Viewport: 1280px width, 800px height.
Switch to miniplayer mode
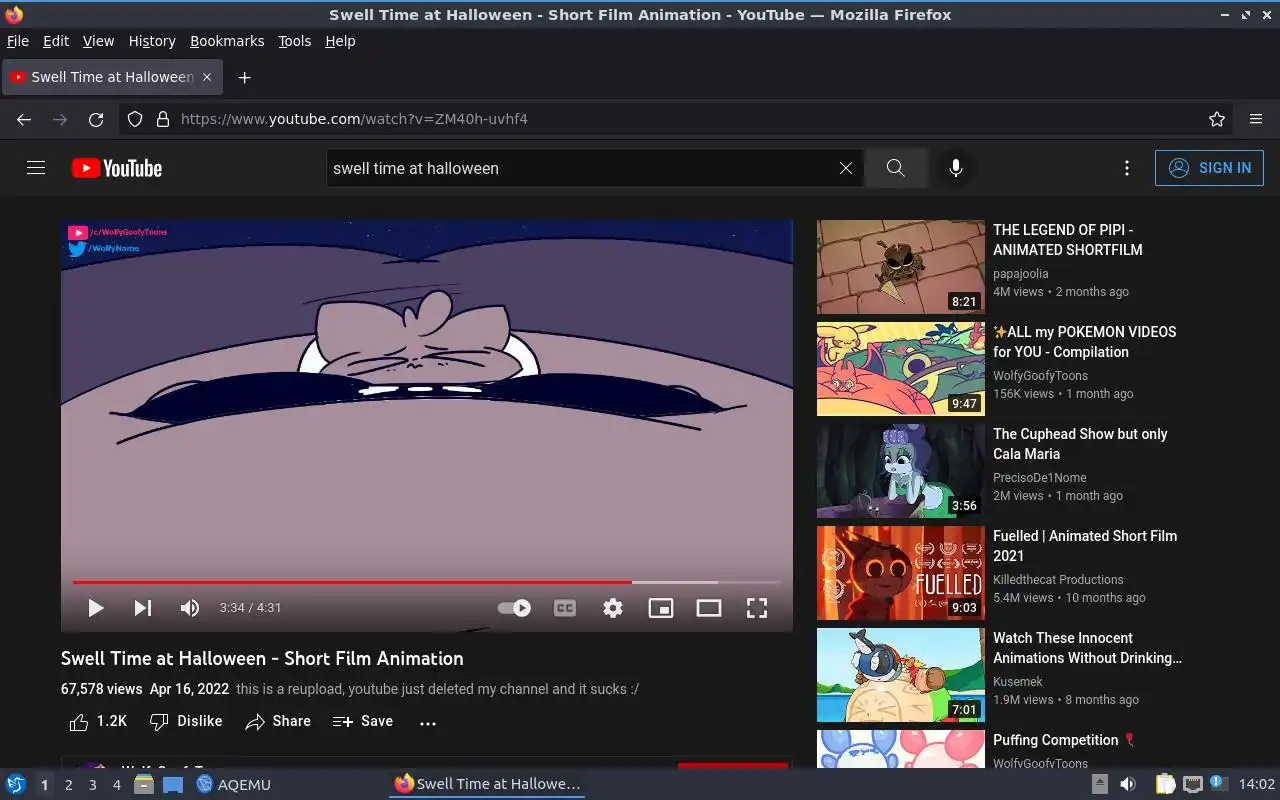[x=661, y=608]
